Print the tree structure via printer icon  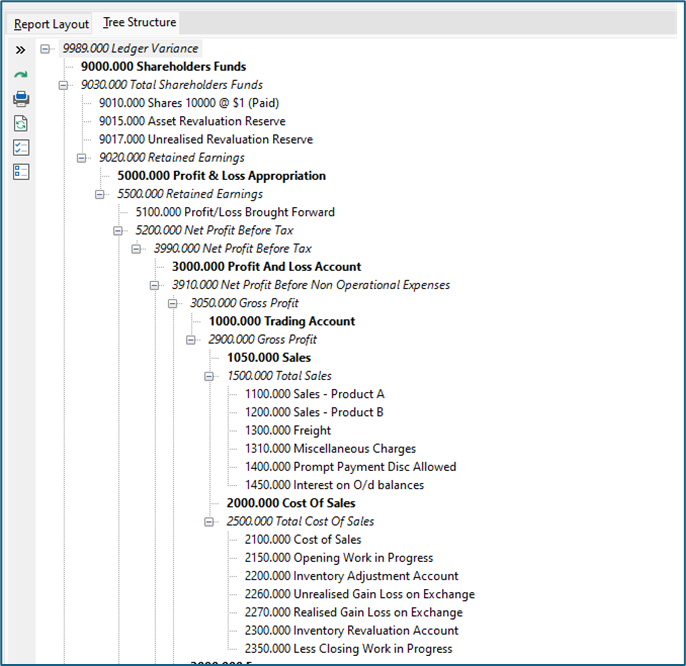[21, 99]
